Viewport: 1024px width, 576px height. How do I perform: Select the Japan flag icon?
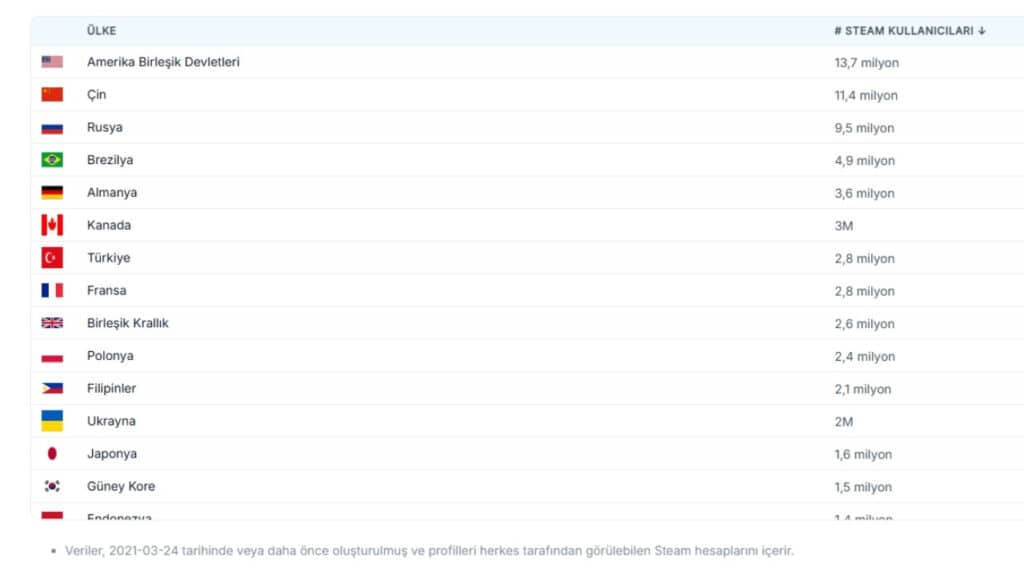pos(52,454)
